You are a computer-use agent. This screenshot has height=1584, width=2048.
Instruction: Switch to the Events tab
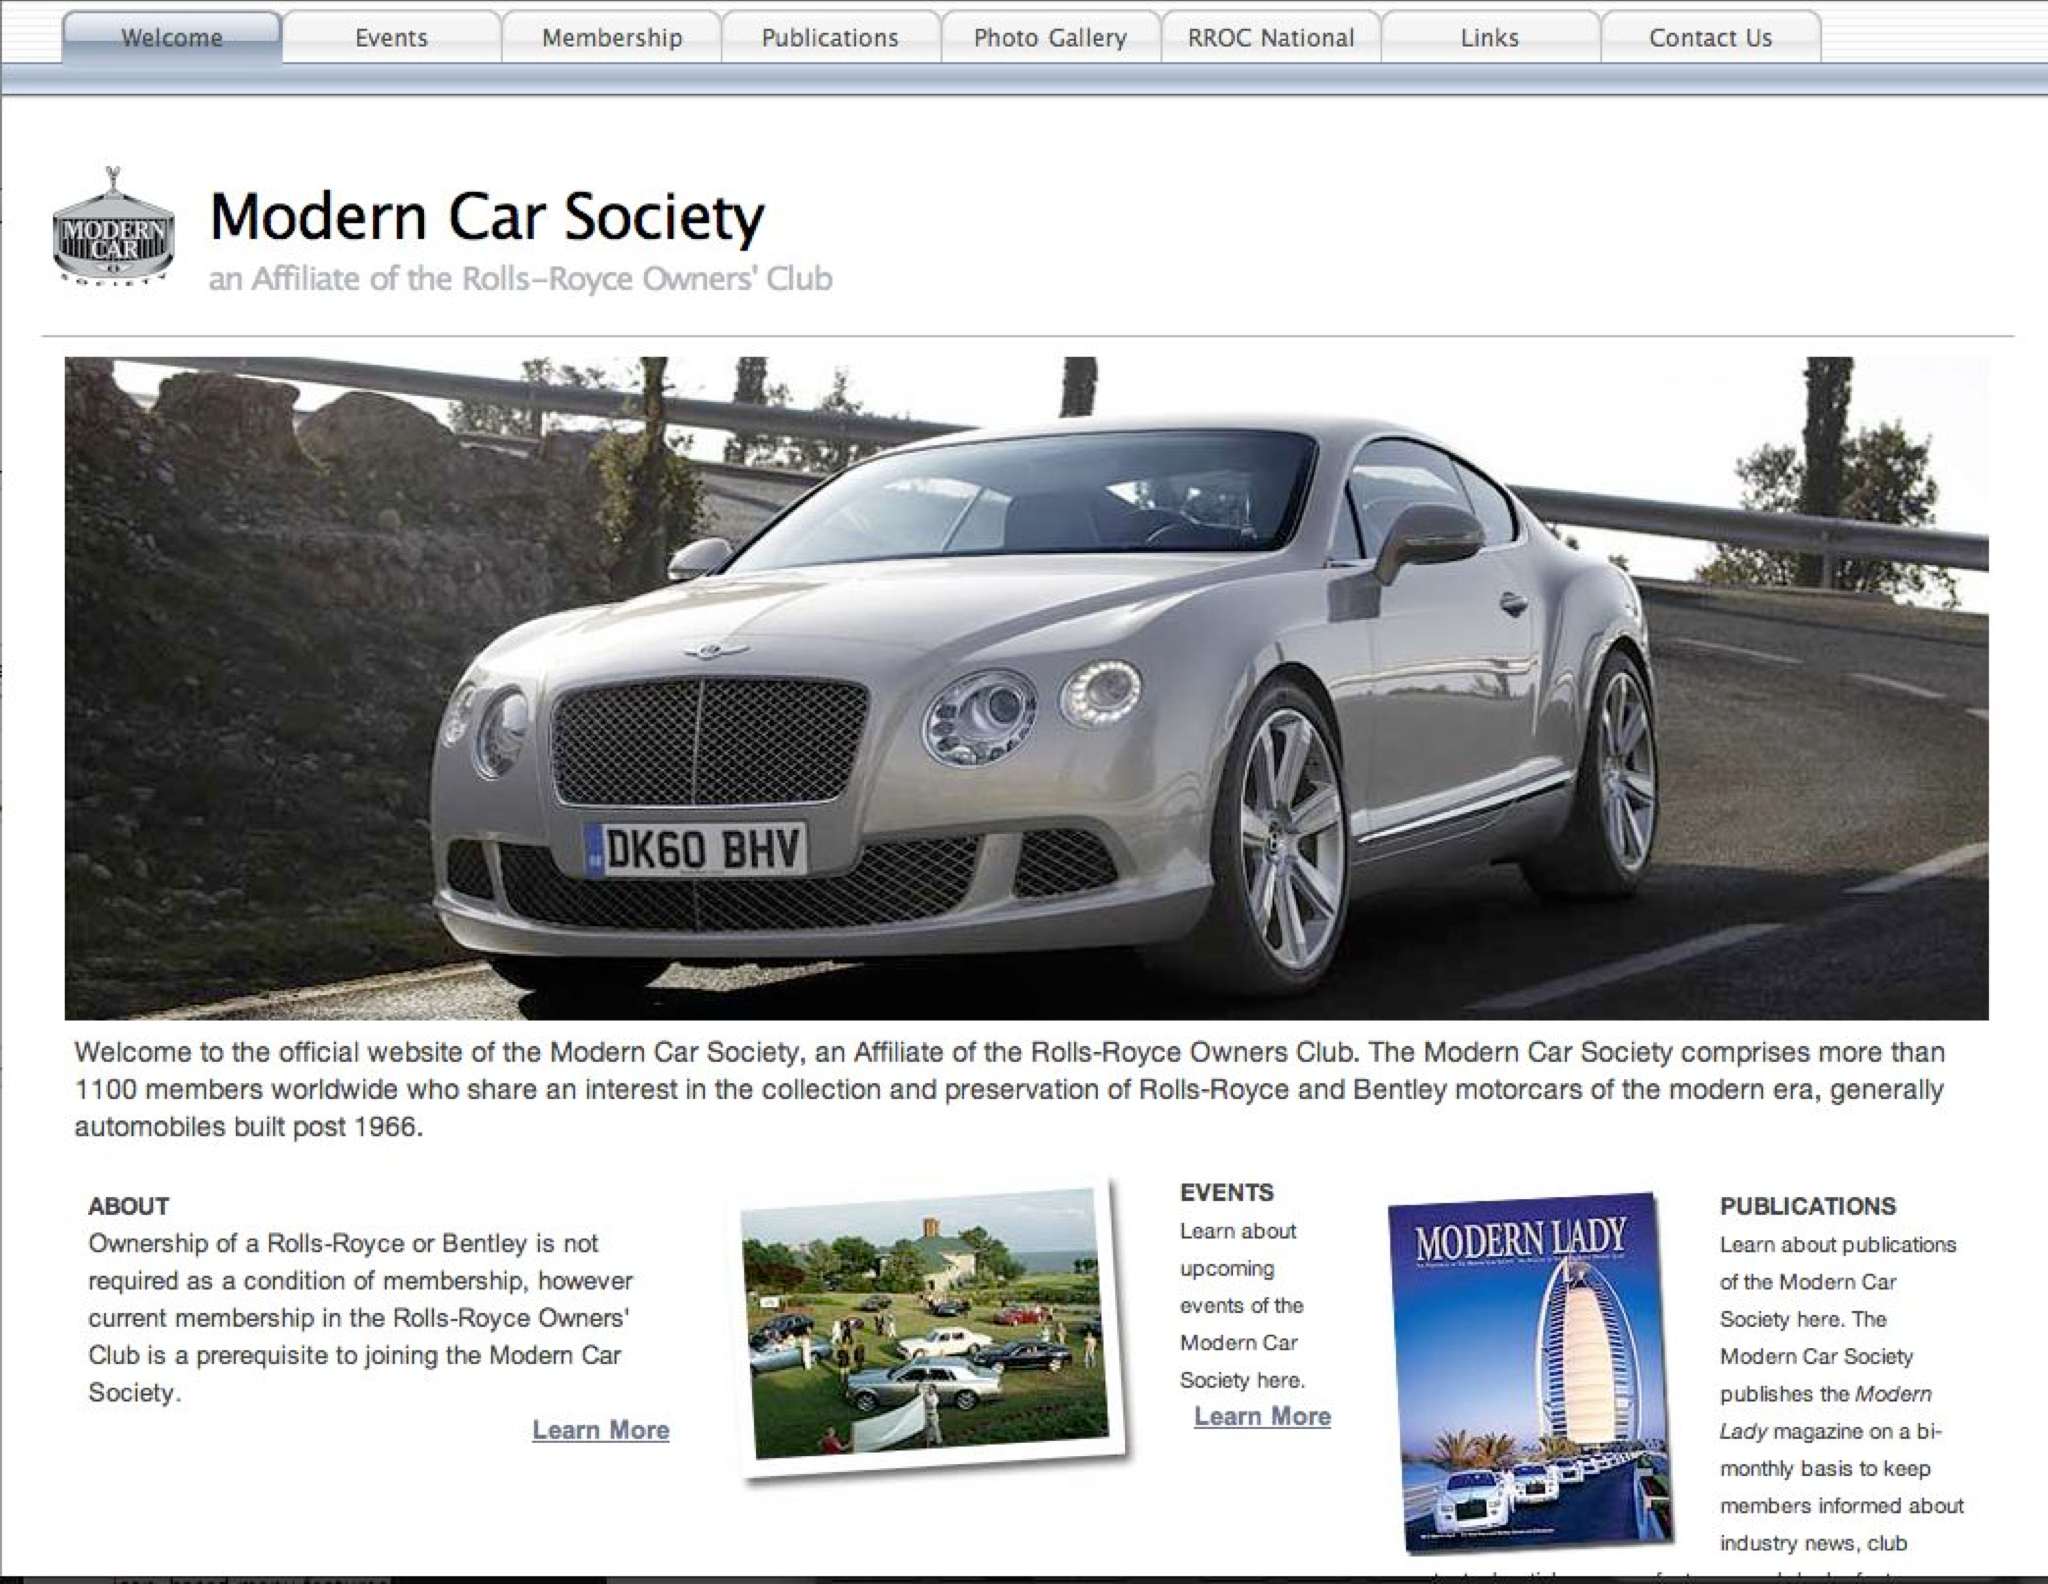[x=391, y=38]
